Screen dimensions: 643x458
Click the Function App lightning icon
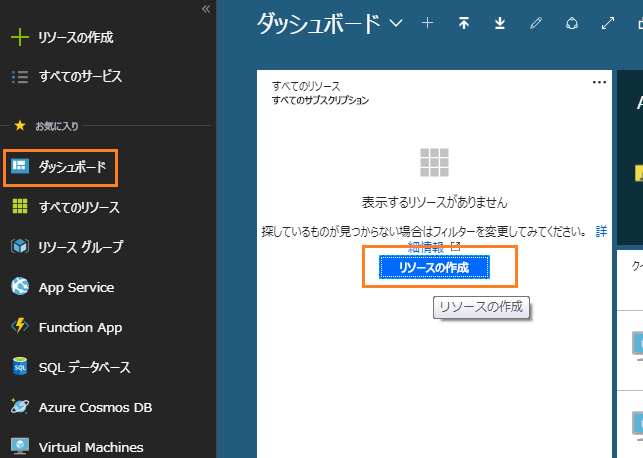click(x=20, y=326)
